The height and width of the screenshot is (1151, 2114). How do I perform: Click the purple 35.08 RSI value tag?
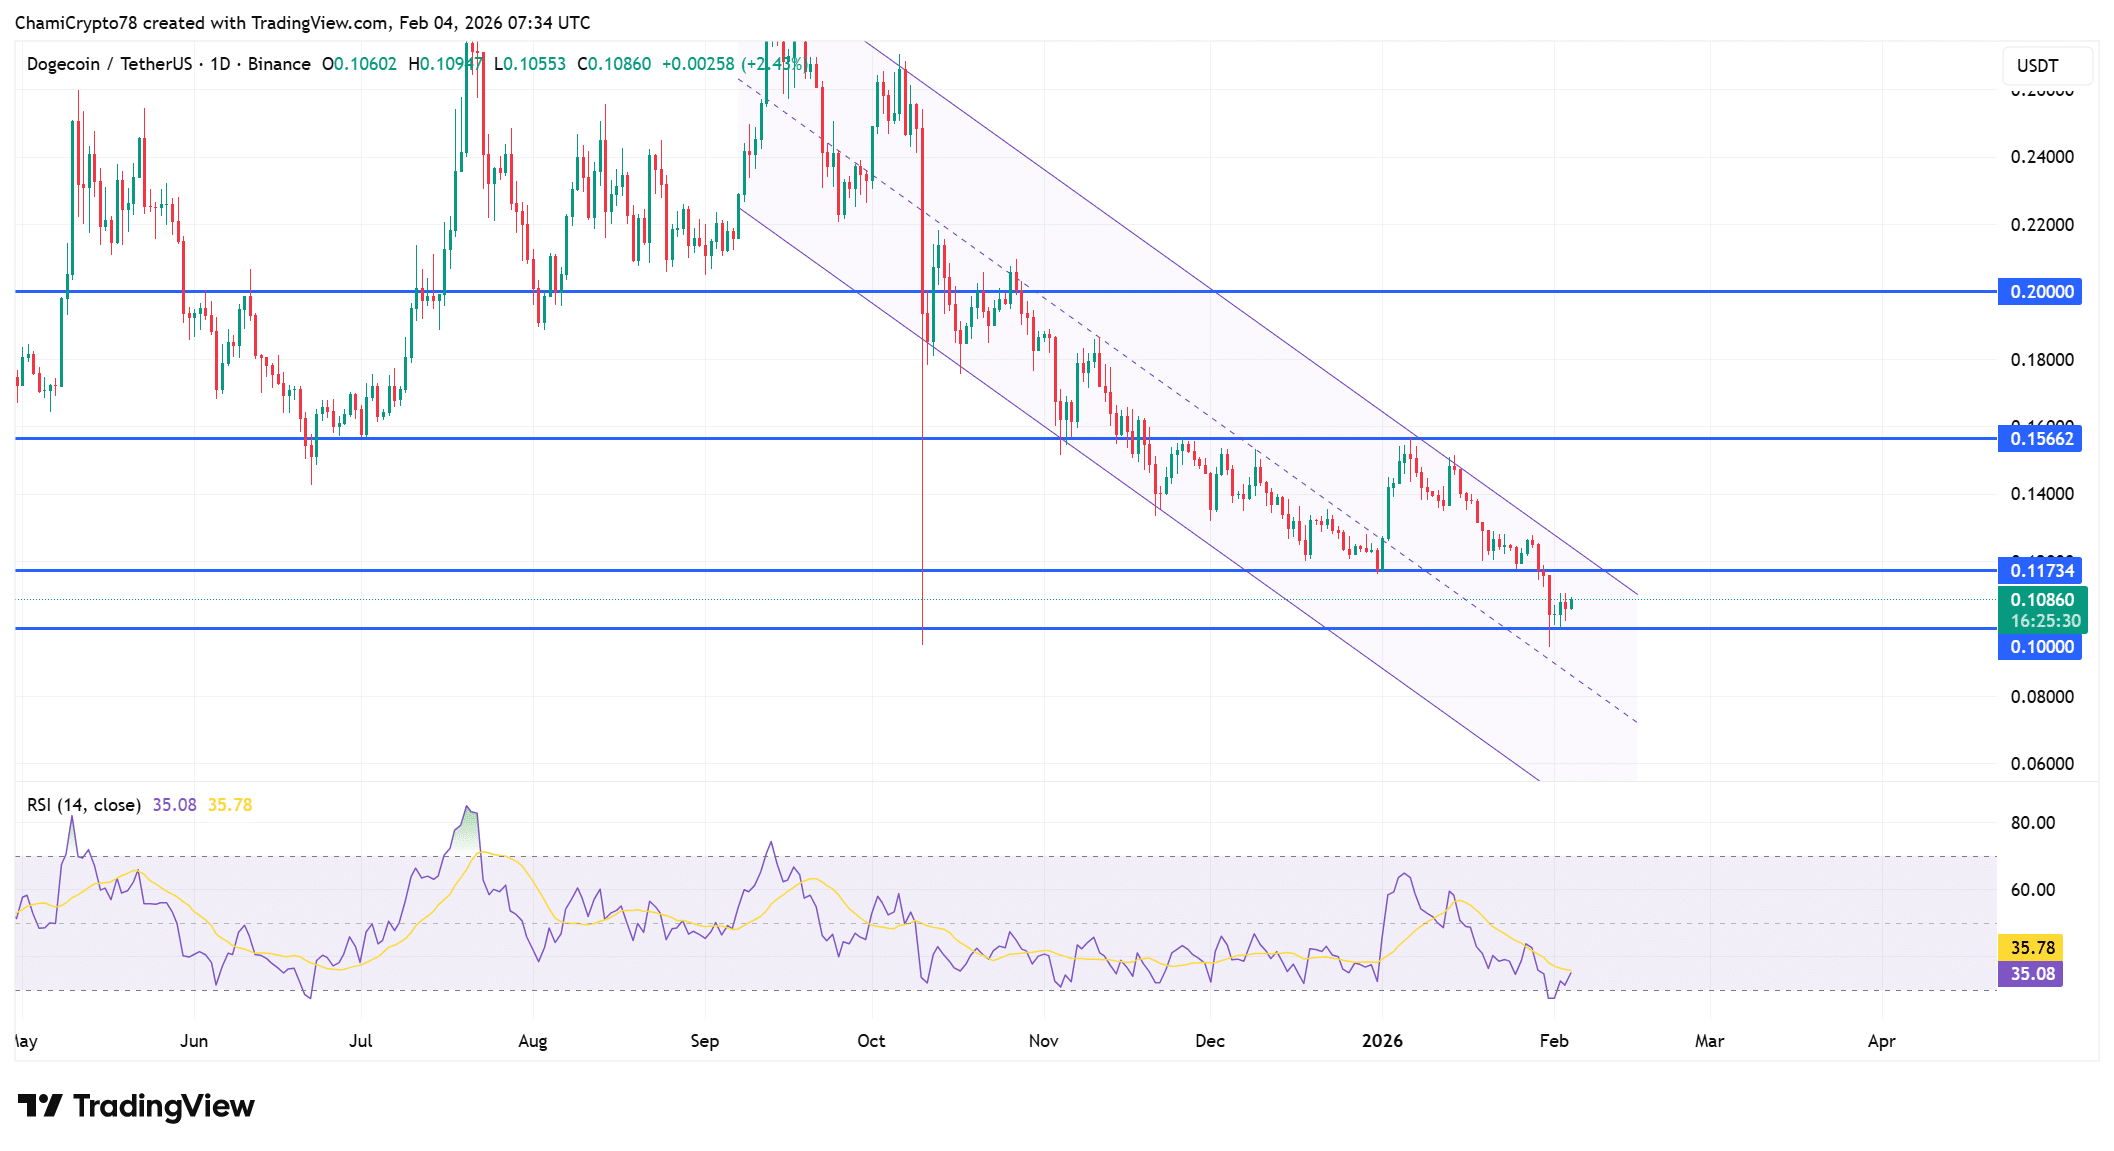coord(2031,974)
